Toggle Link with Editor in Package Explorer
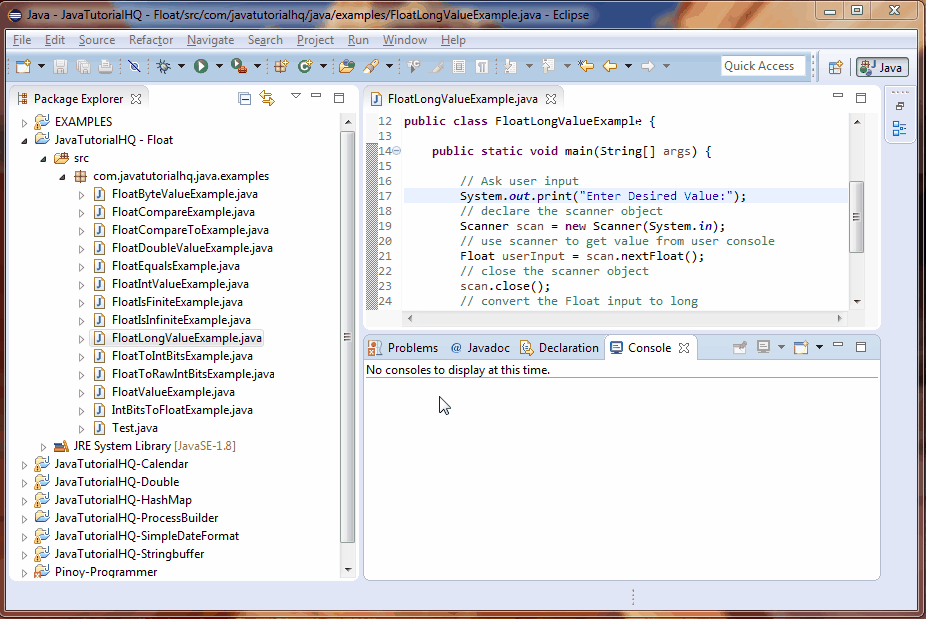This screenshot has width=926, height=619. click(267, 99)
